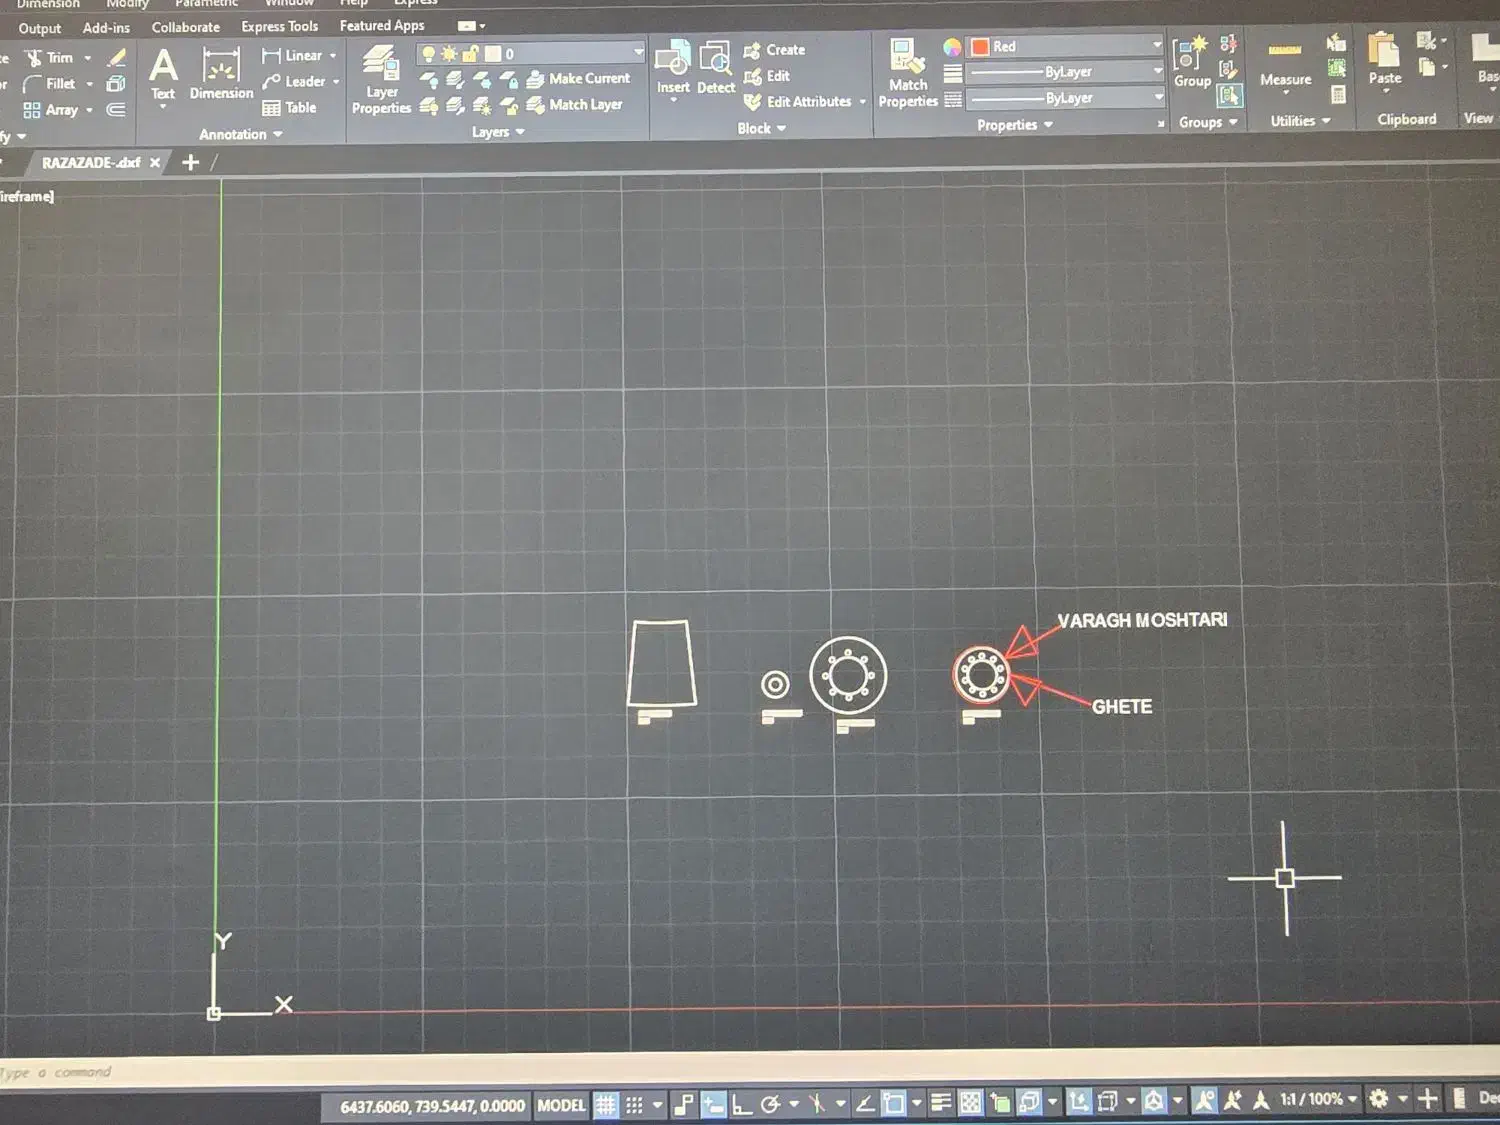Switch to the Express Tools ribbon tab
The width and height of the screenshot is (1500, 1125).
coord(279,27)
